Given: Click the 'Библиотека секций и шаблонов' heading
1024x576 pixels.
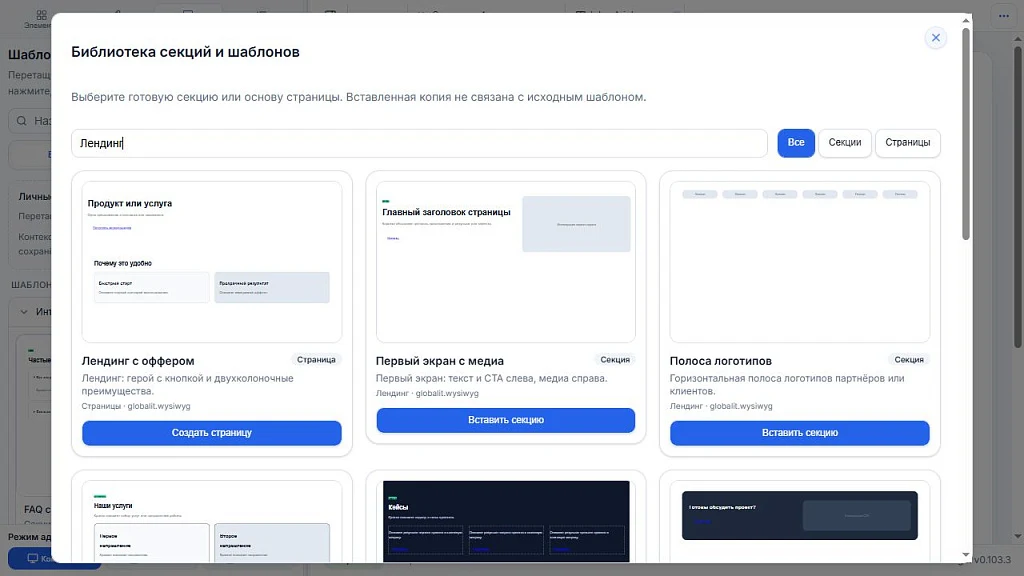Looking at the screenshot, I should [x=185, y=52].
